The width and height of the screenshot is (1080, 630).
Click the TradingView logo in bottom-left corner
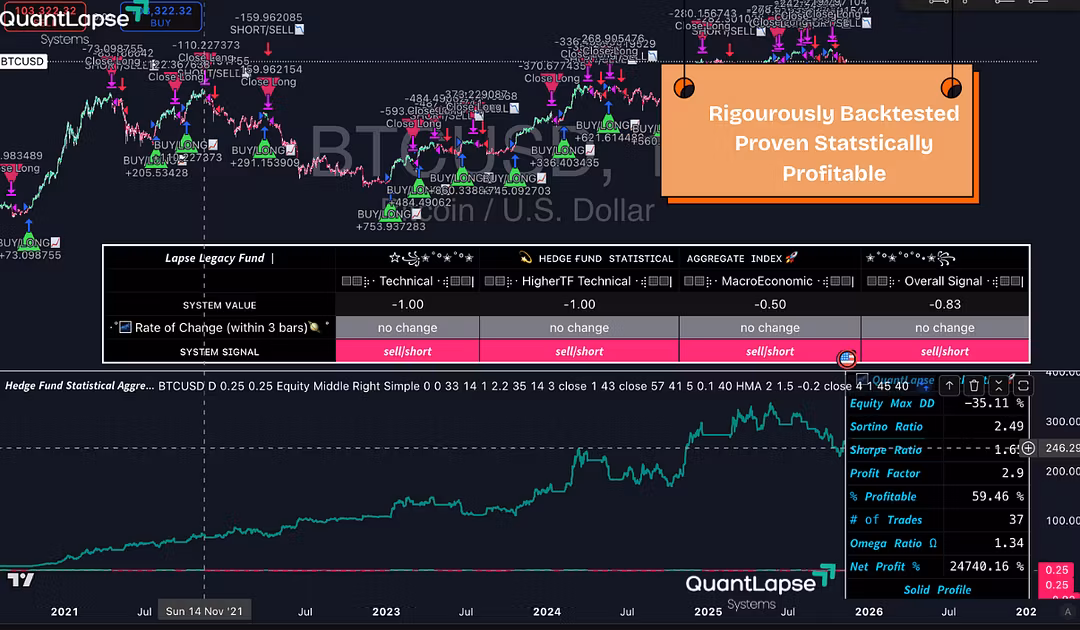point(20,580)
